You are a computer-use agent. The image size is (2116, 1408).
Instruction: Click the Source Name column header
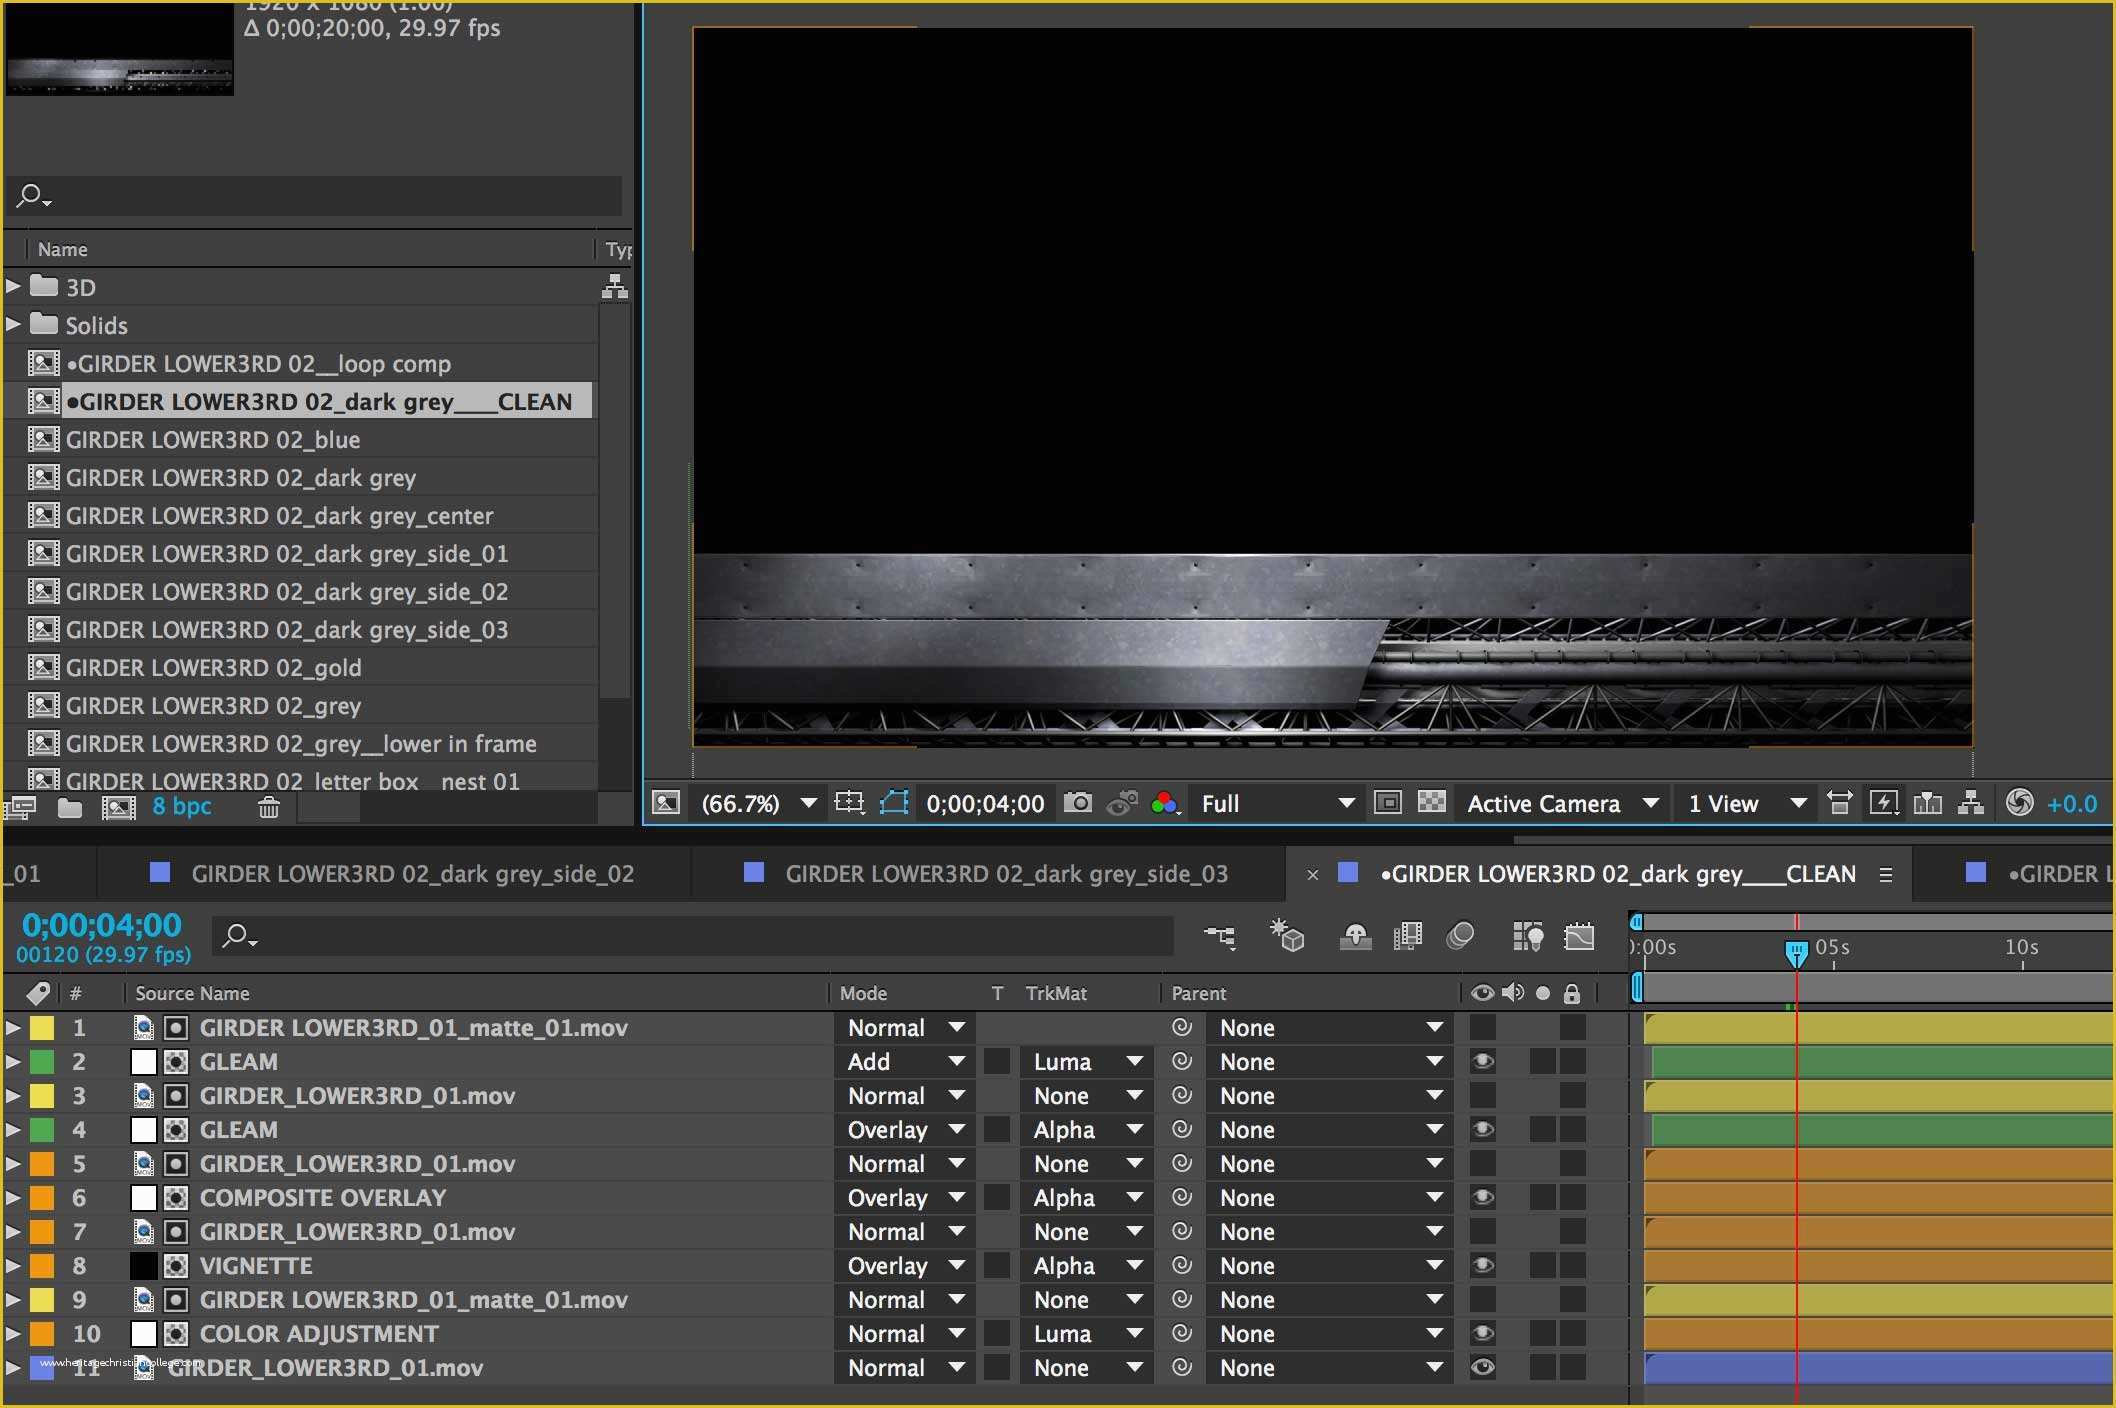[192, 993]
